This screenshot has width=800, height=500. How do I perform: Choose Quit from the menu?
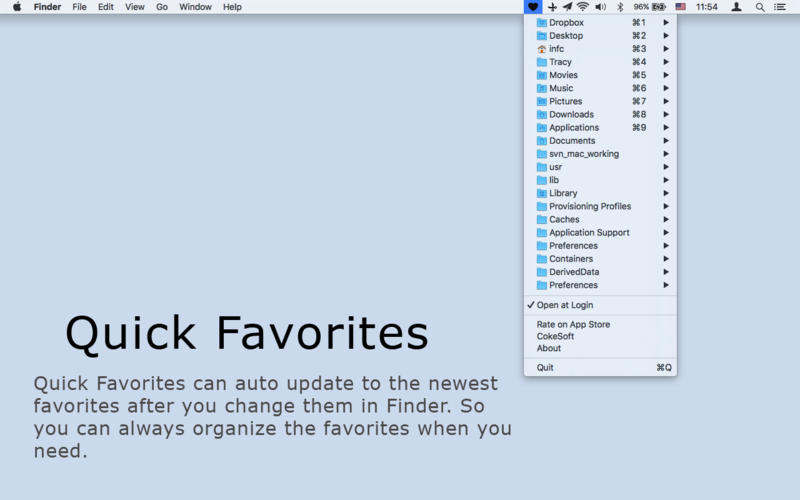point(545,368)
